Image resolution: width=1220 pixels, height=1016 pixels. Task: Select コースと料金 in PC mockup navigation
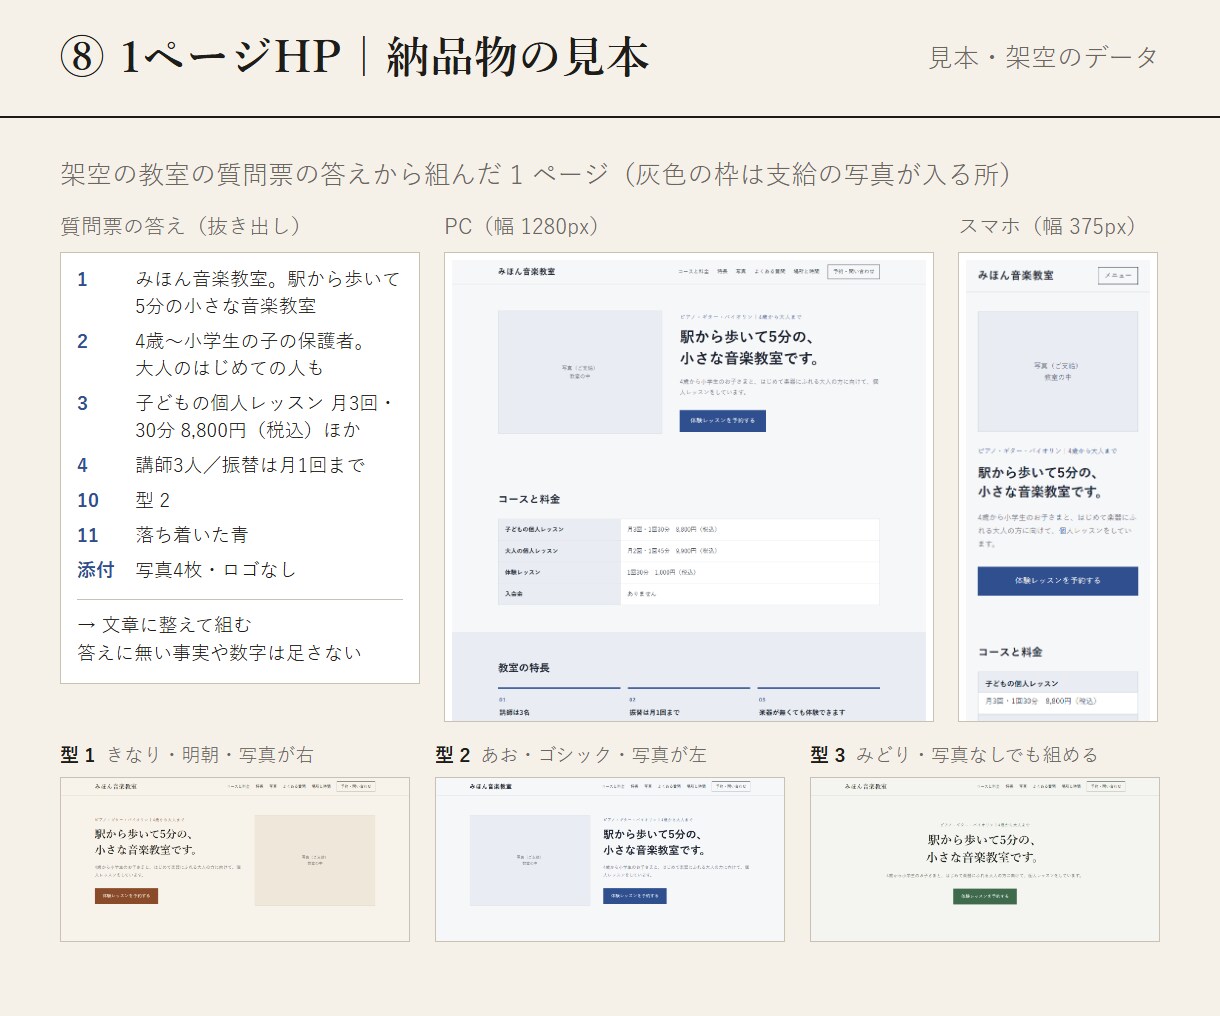(692, 272)
